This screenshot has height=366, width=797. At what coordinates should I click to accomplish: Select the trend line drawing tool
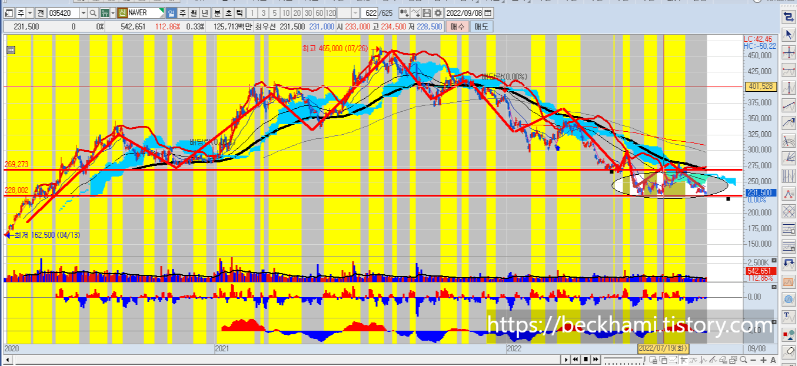tap(788, 104)
